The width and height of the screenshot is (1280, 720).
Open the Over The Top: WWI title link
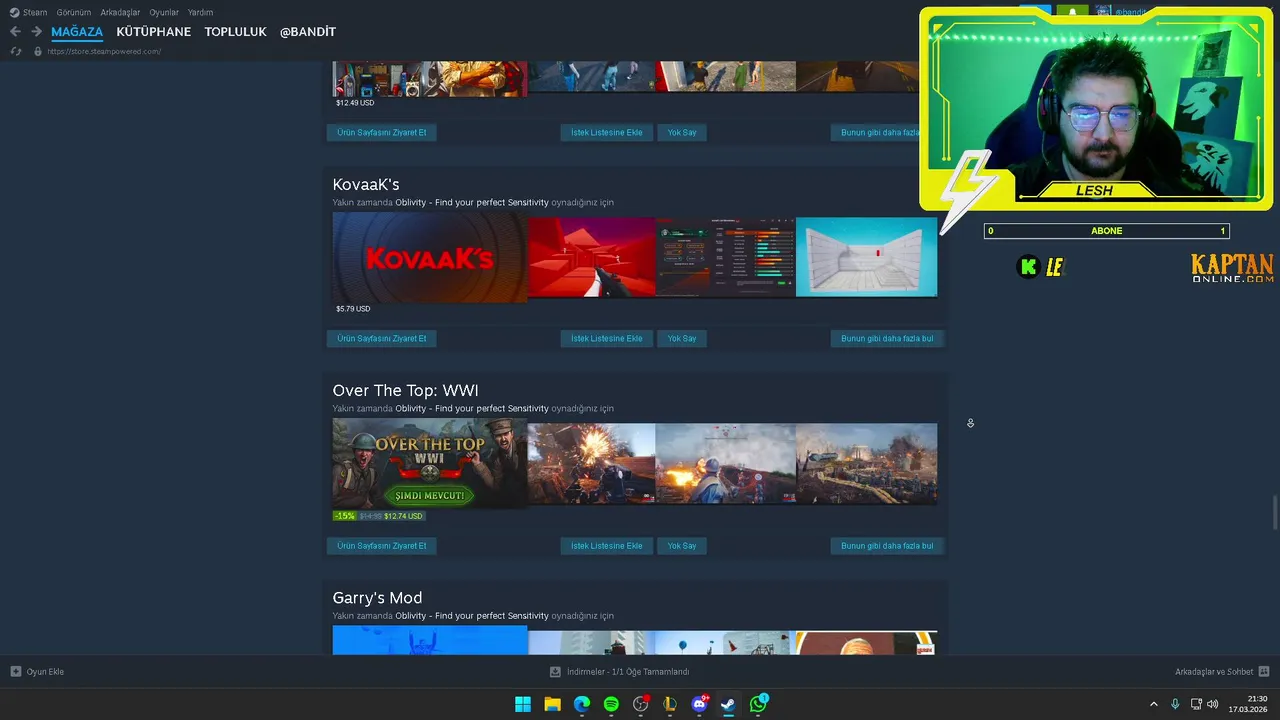click(405, 390)
